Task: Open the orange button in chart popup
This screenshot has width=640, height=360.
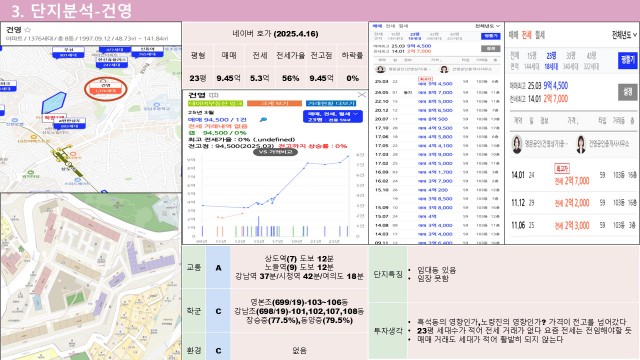Action: point(274,104)
